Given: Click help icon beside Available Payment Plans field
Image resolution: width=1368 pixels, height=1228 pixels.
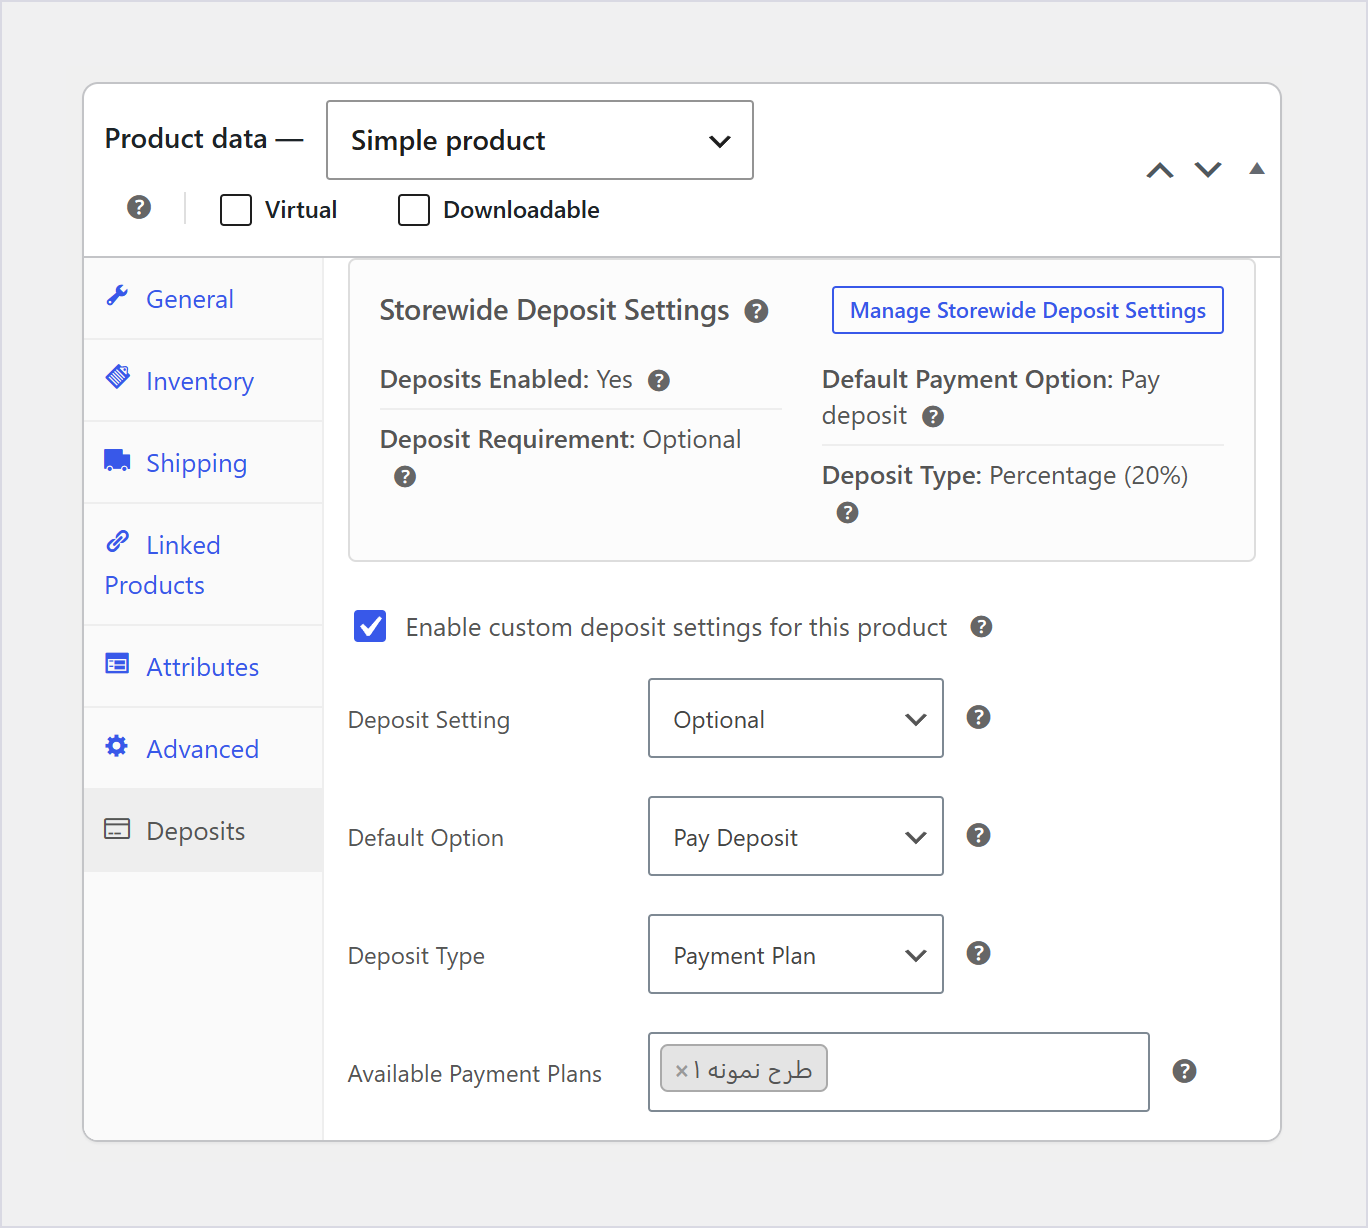Looking at the screenshot, I should pyautogui.click(x=1185, y=1071).
